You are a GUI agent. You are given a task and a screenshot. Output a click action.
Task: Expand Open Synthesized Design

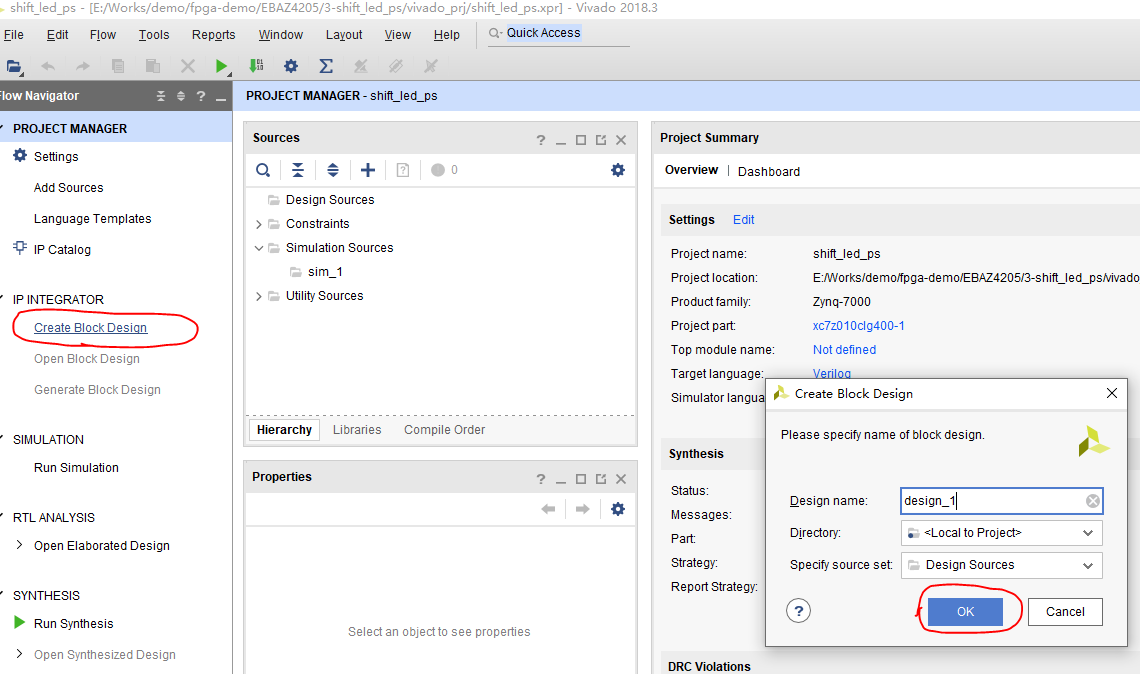(x=19, y=654)
